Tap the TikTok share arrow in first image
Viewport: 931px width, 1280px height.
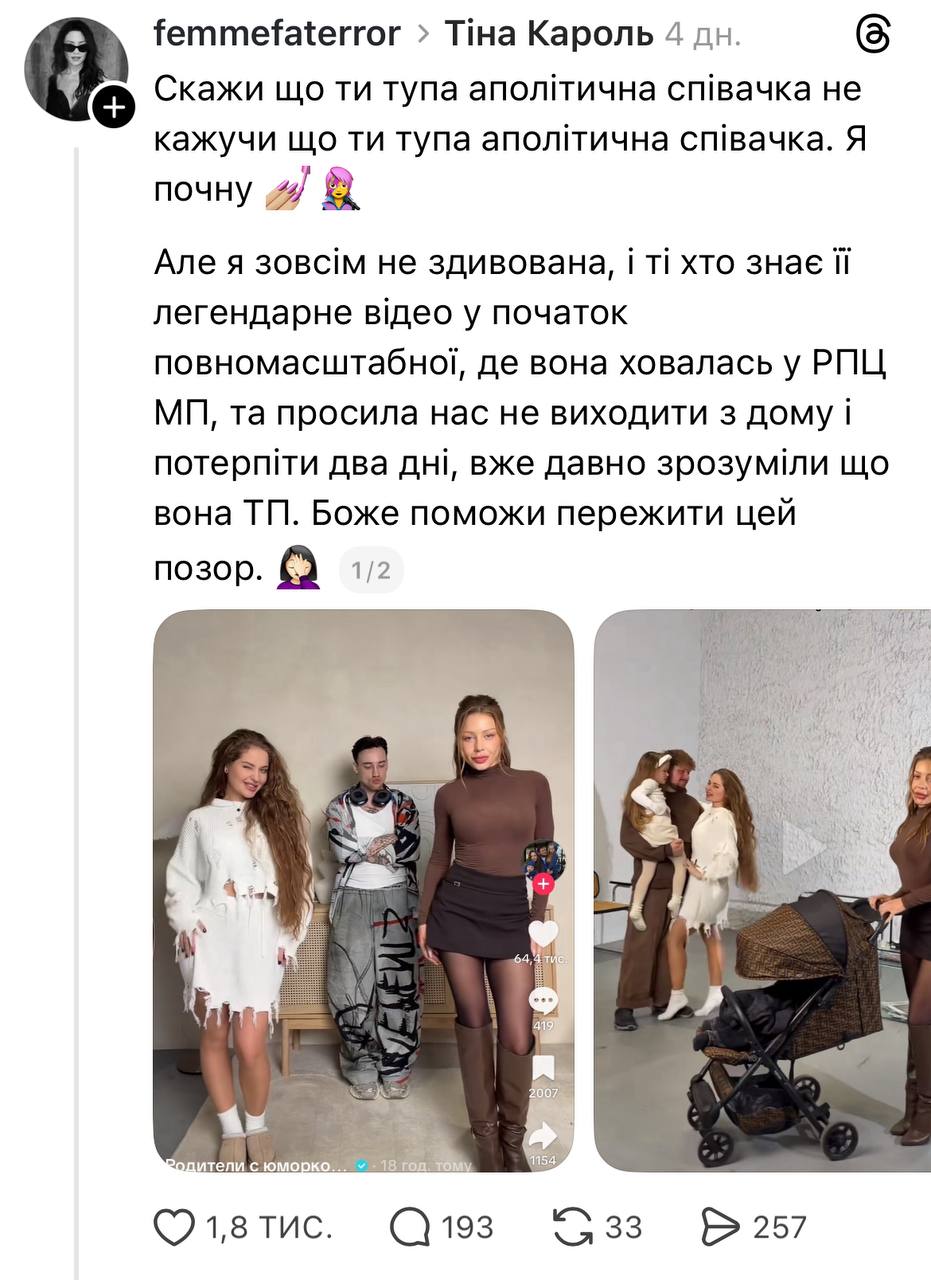(x=542, y=1135)
